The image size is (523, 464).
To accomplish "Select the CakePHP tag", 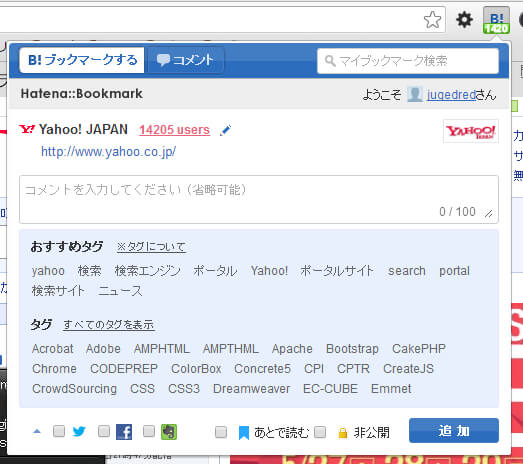I will (419, 349).
